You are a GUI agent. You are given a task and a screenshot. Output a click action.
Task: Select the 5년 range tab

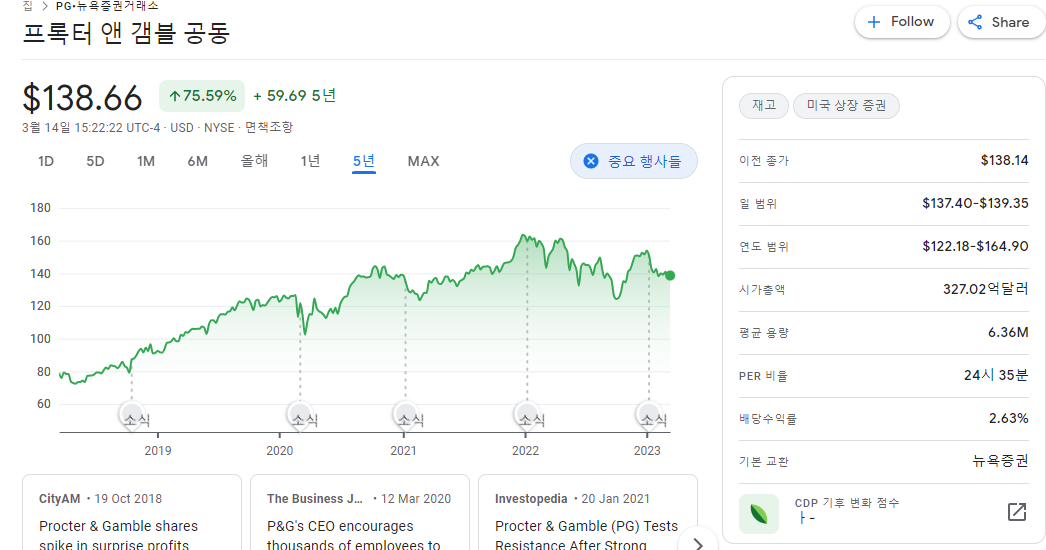point(364,162)
